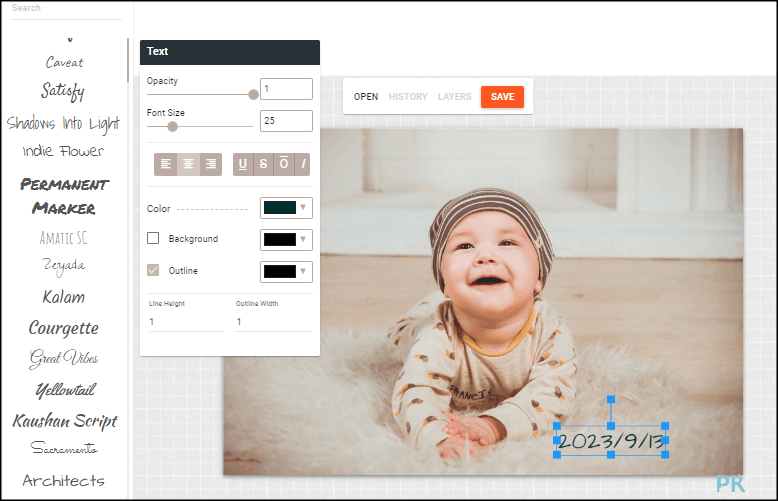Click the font list scrollbar

[128, 60]
